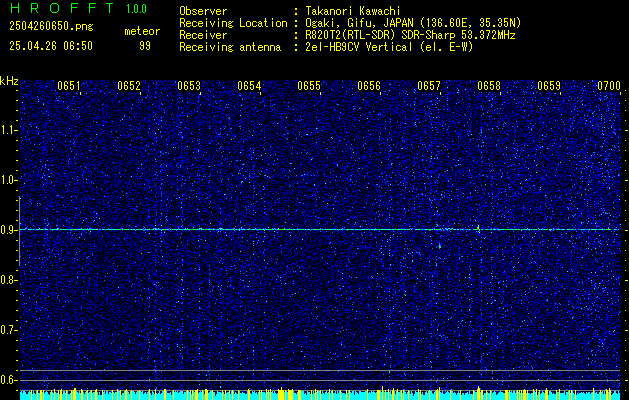Click the 1.1 kHz axis label
Screen dimensions: 629x400
9,130
